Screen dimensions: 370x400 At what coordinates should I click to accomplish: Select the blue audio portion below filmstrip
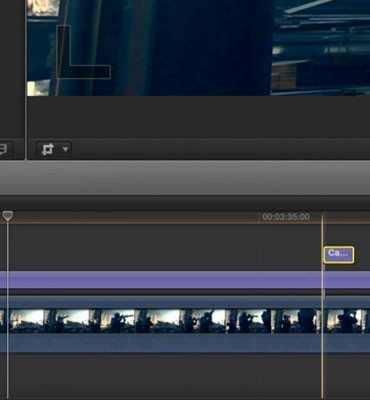pyautogui.click(x=185, y=343)
